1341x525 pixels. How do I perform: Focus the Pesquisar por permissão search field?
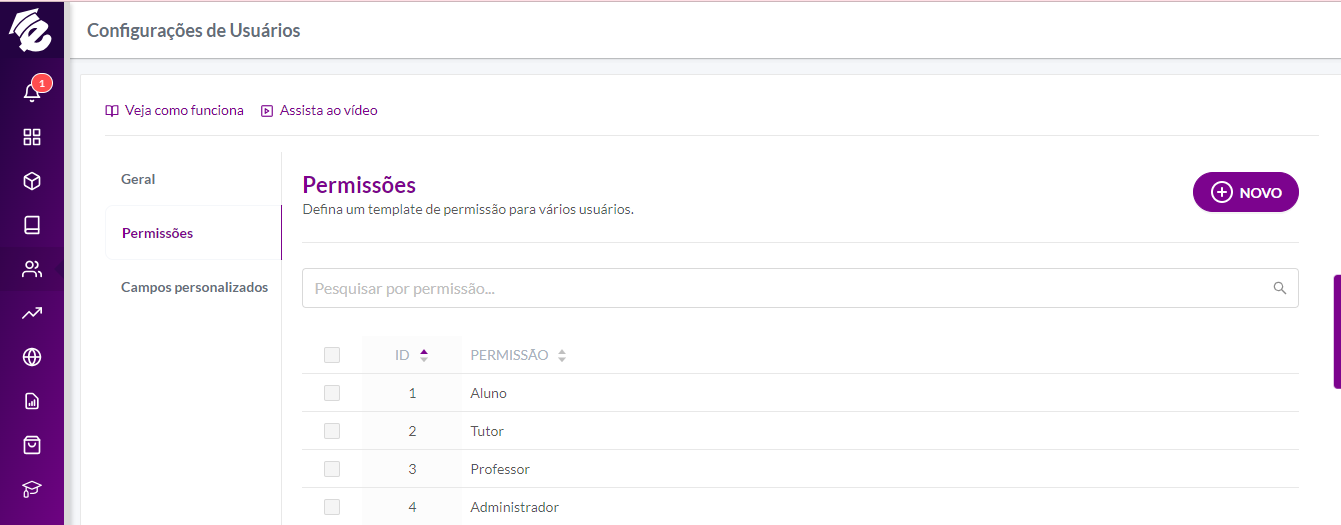pos(800,288)
